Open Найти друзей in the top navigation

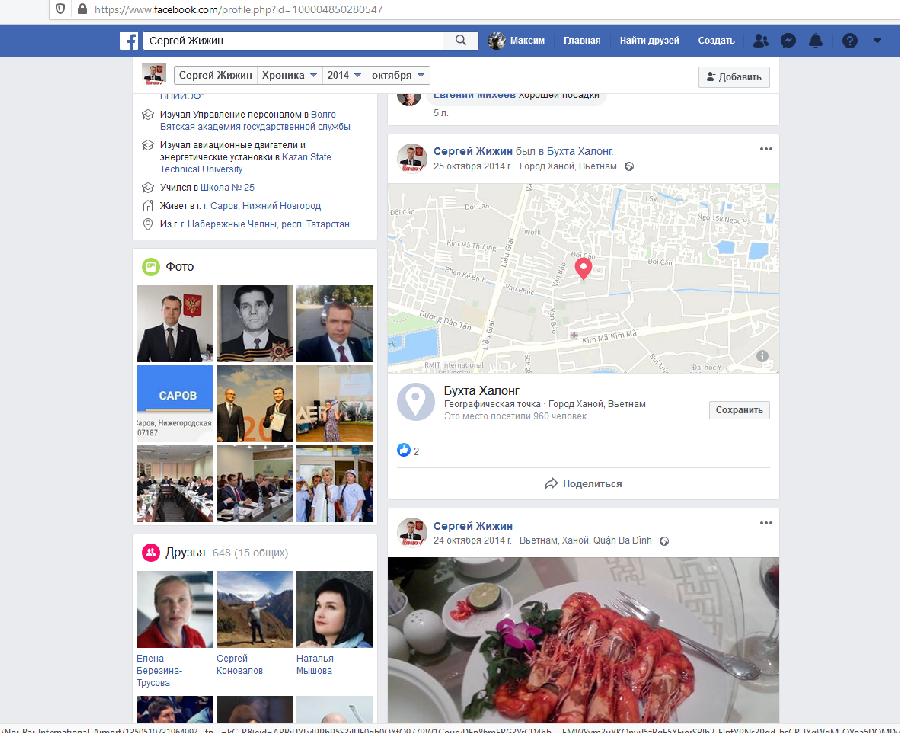[x=649, y=41]
